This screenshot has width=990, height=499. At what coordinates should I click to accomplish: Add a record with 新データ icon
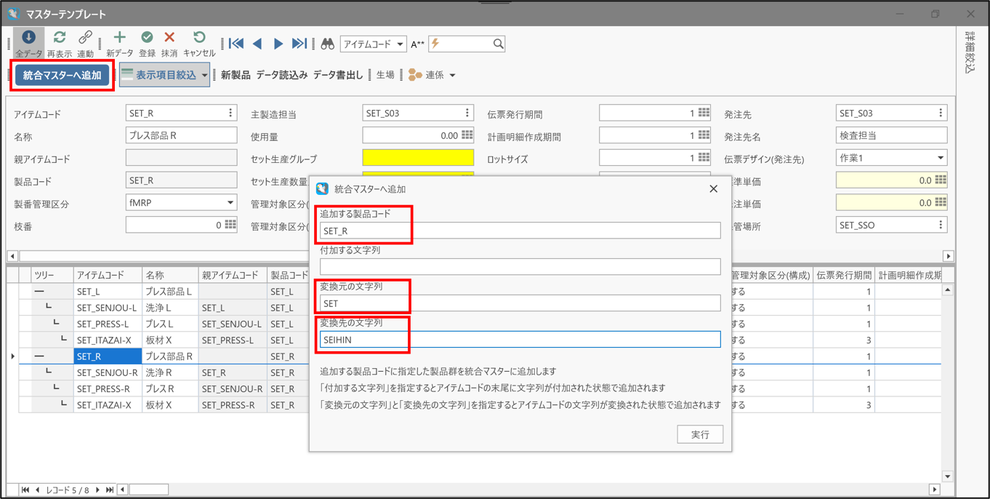click(119, 37)
